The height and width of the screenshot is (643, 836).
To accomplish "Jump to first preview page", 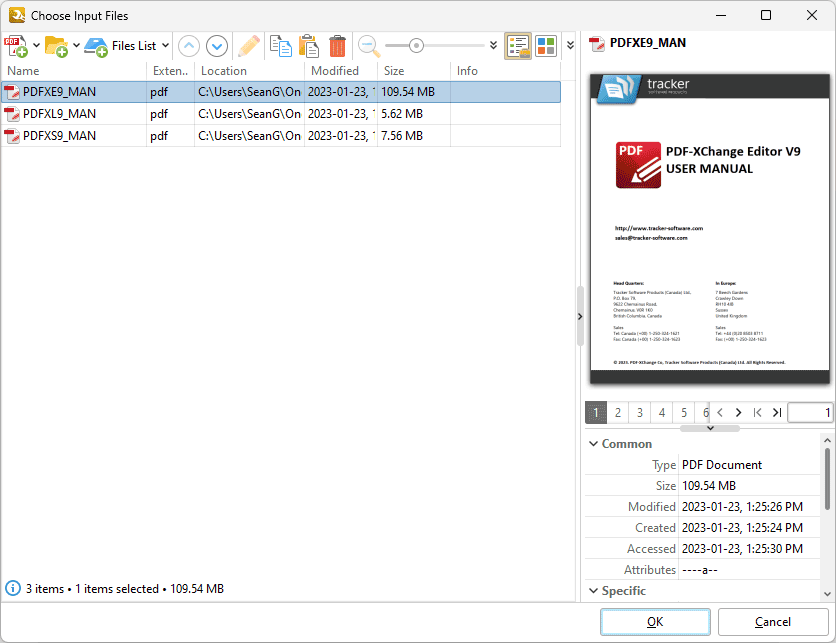I will [757, 413].
